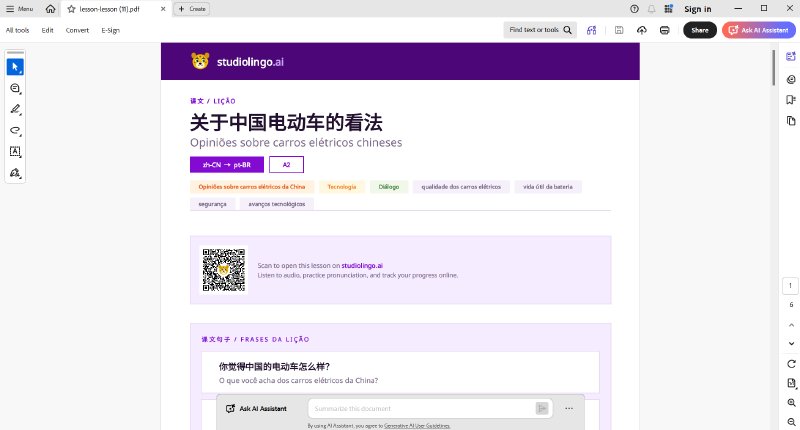This screenshot has height=430, width=800.
Task: Choose the Select arrow tool
Action: tap(15, 67)
